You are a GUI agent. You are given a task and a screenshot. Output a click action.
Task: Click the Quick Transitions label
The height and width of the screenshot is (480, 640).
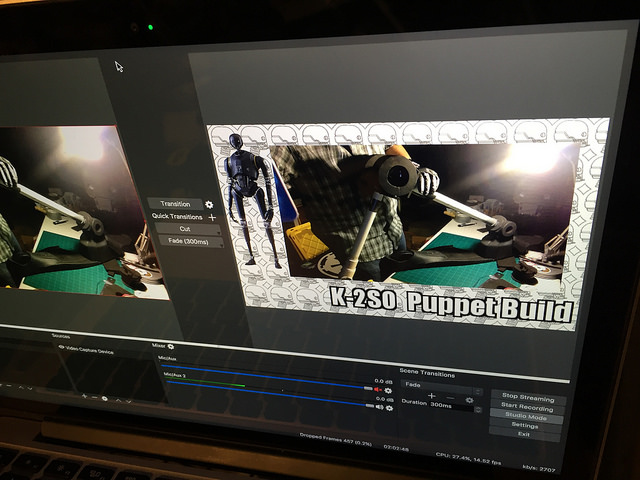tap(177, 216)
